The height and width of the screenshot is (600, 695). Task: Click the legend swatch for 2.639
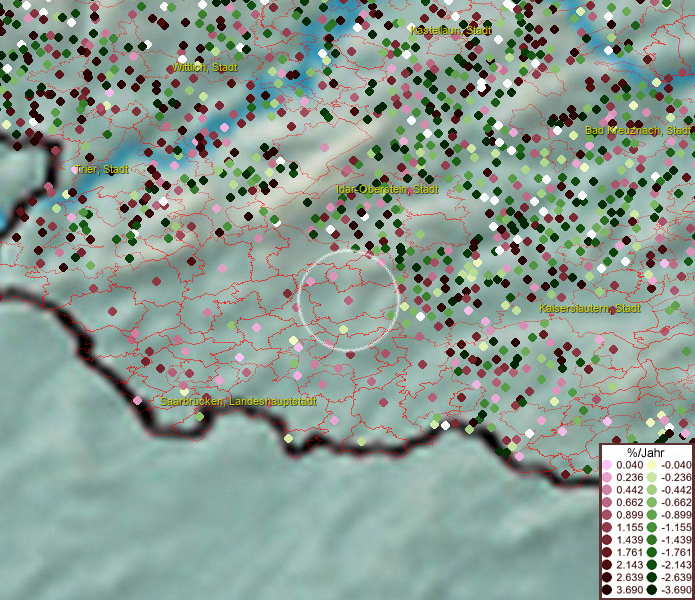click(607, 578)
